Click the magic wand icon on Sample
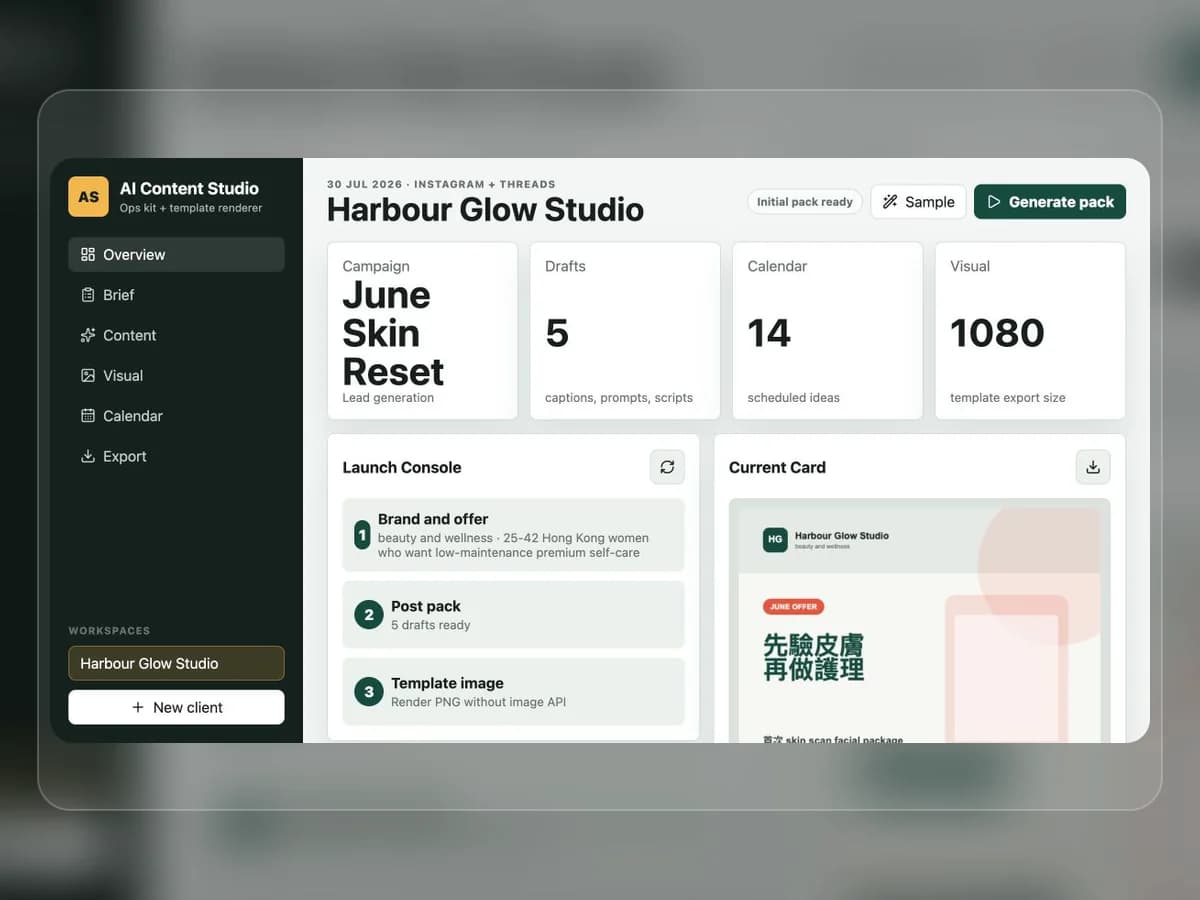The width and height of the screenshot is (1200, 900). click(x=890, y=202)
